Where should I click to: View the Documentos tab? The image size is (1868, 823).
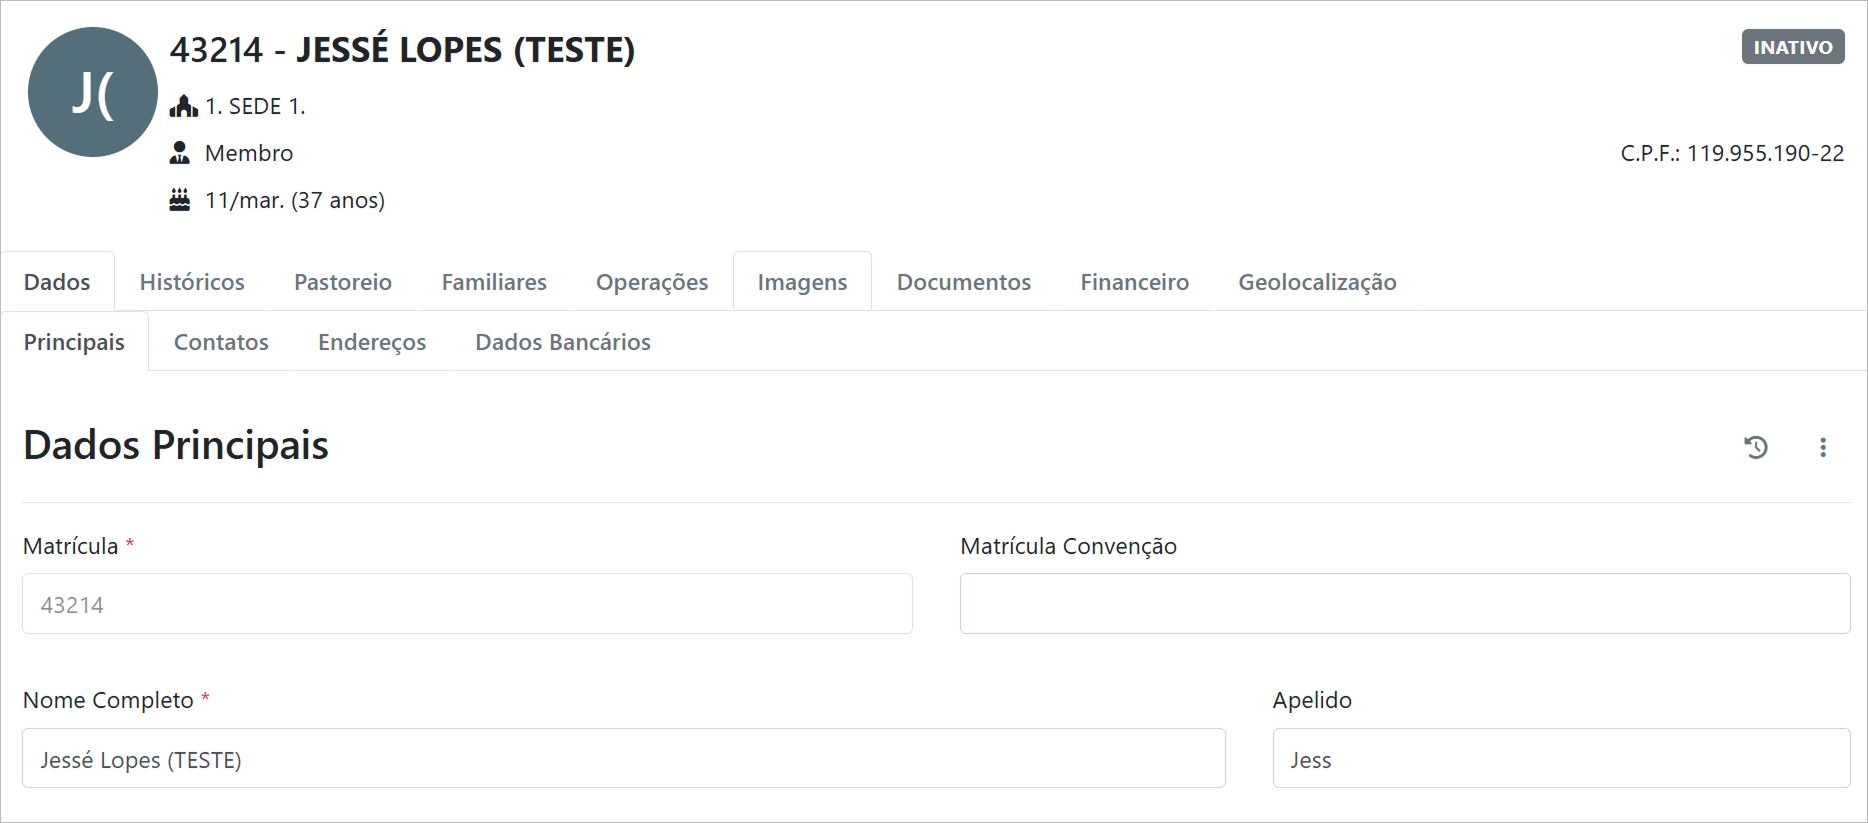(x=963, y=282)
